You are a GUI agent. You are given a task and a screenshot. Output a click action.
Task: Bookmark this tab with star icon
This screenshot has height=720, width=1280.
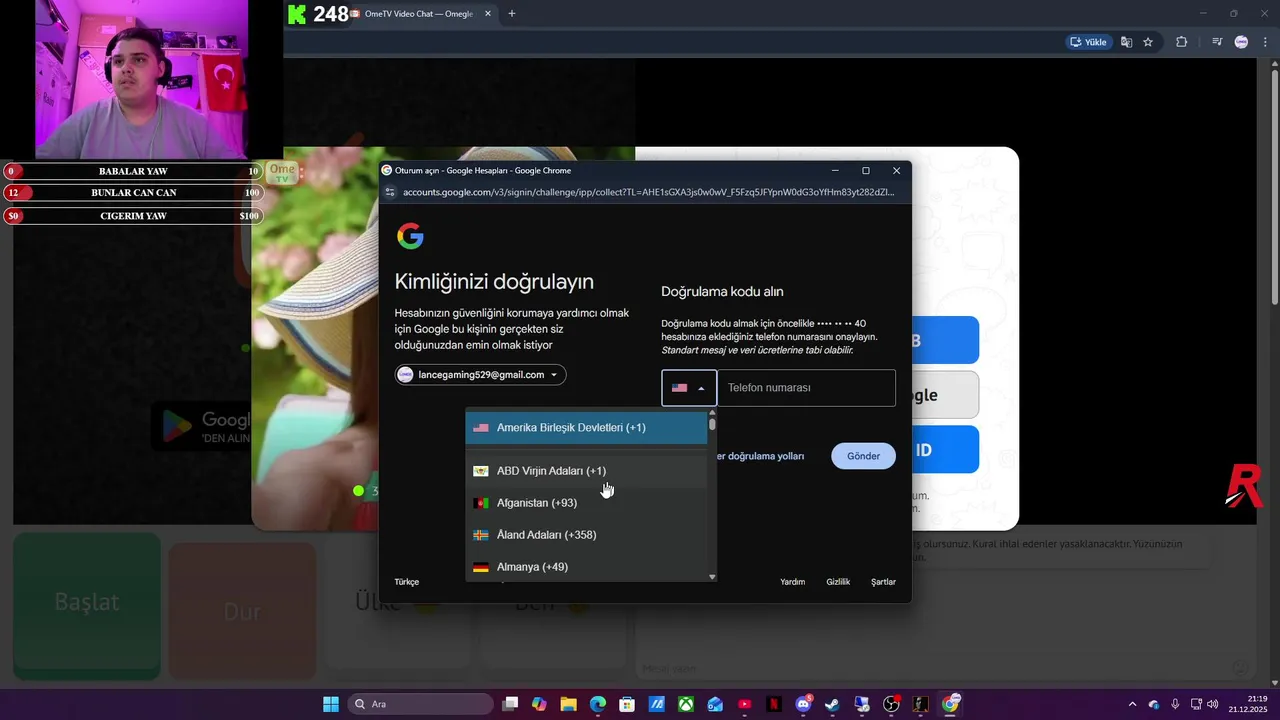tap(1148, 42)
